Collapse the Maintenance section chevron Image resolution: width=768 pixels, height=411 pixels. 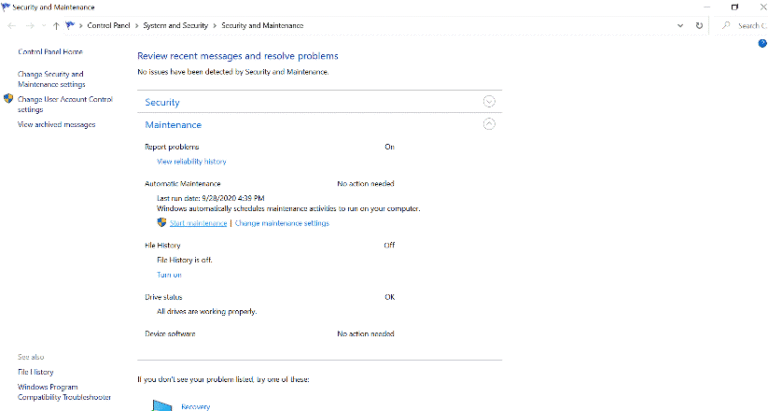[489, 124]
